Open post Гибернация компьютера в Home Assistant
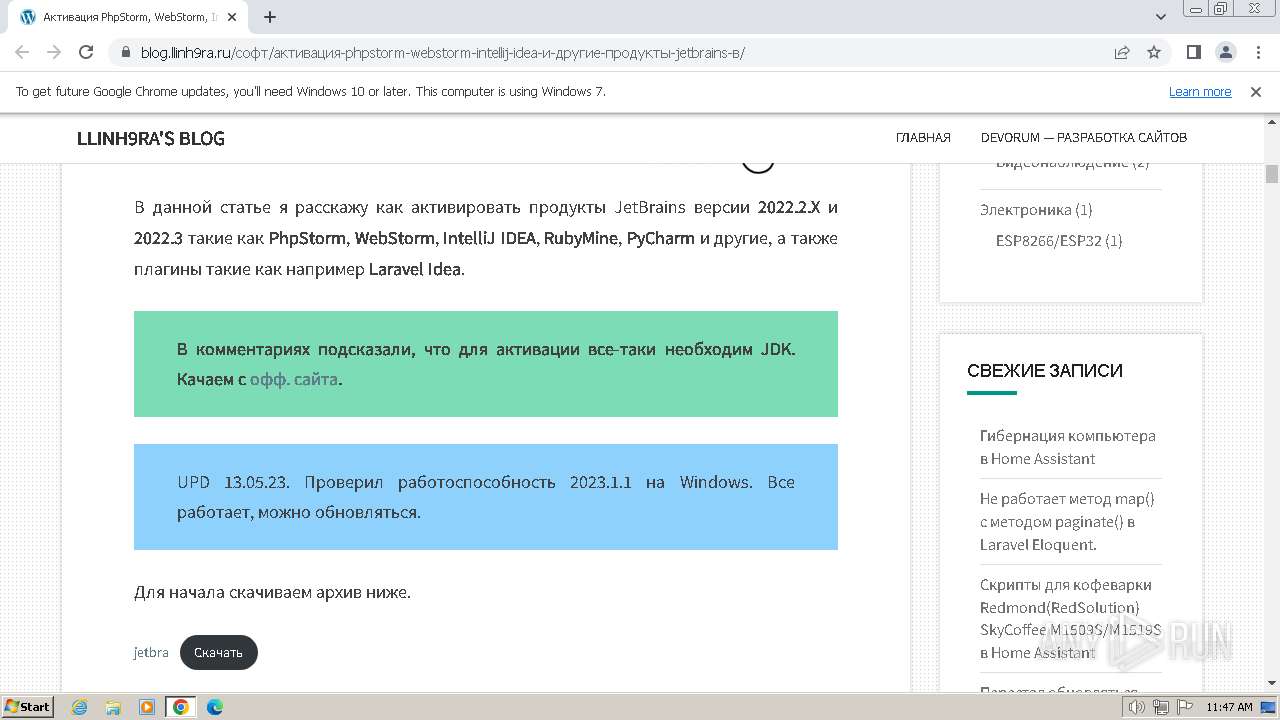The width and height of the screenshot is (1280, 720). [1068, 447]
